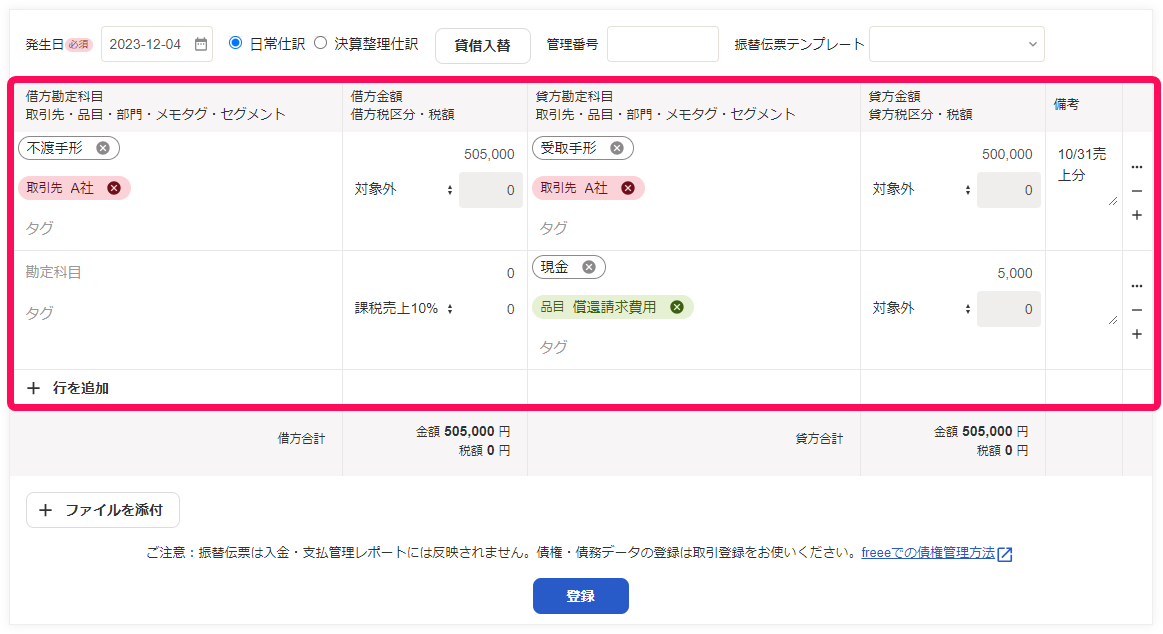Open more options for the 不渡手形 row
The width and height of the screenshot is (1163, 634).
[x=1137, y=167]
